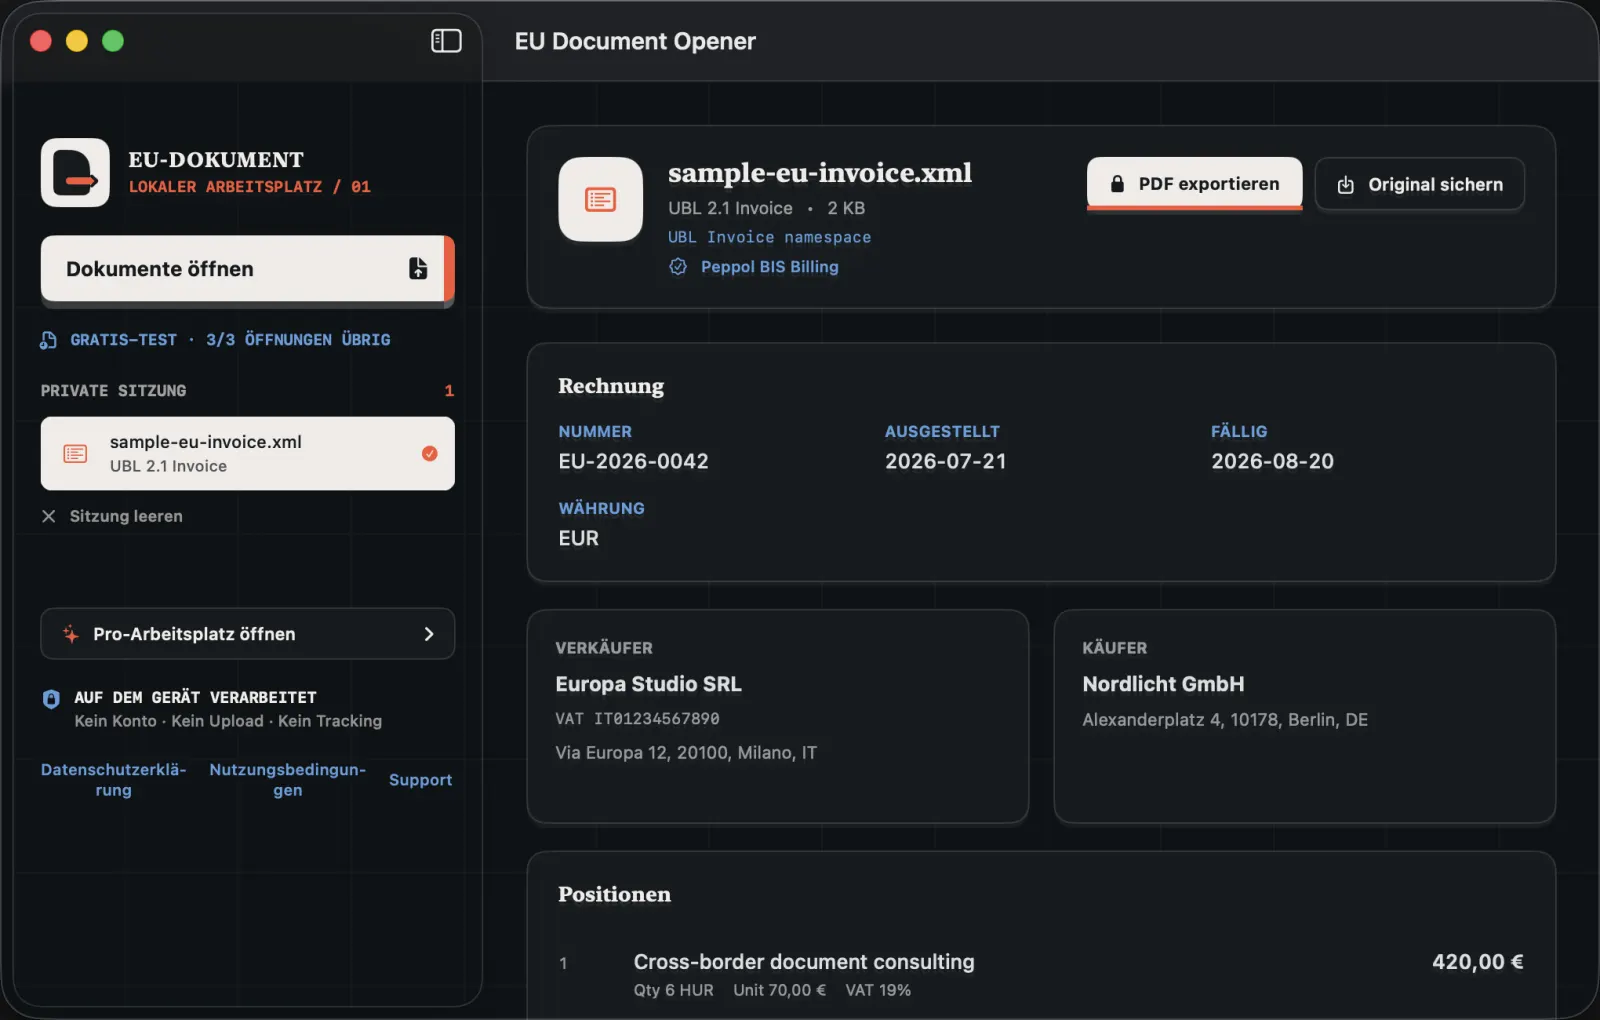
Task: Click the Gratis-Test trial icon
Action: tap(49, 340)
